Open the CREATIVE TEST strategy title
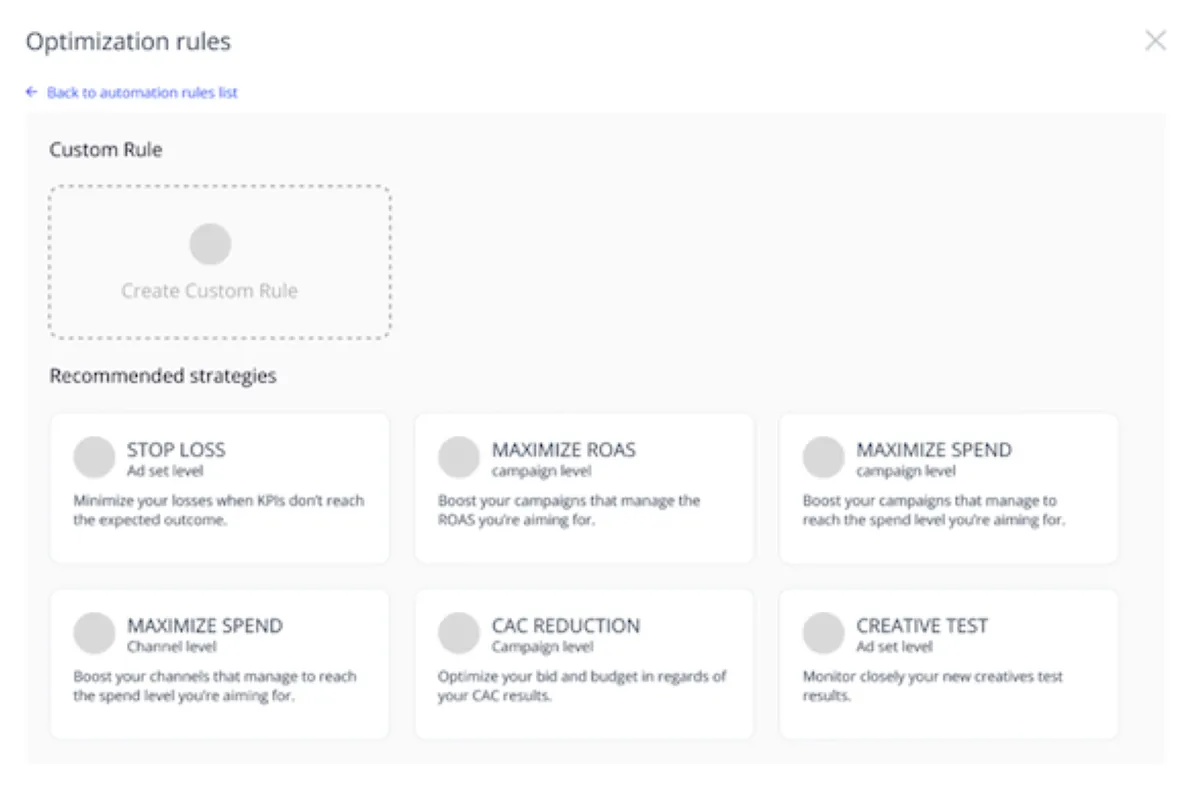The image size is (1200, 812). (x=921, y=626)
